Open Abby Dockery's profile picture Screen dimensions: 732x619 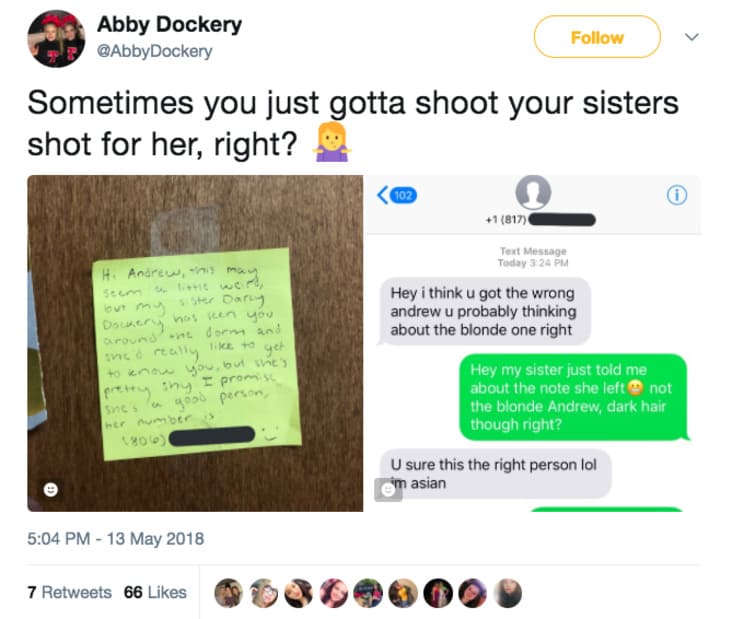(x=56, y=39)
